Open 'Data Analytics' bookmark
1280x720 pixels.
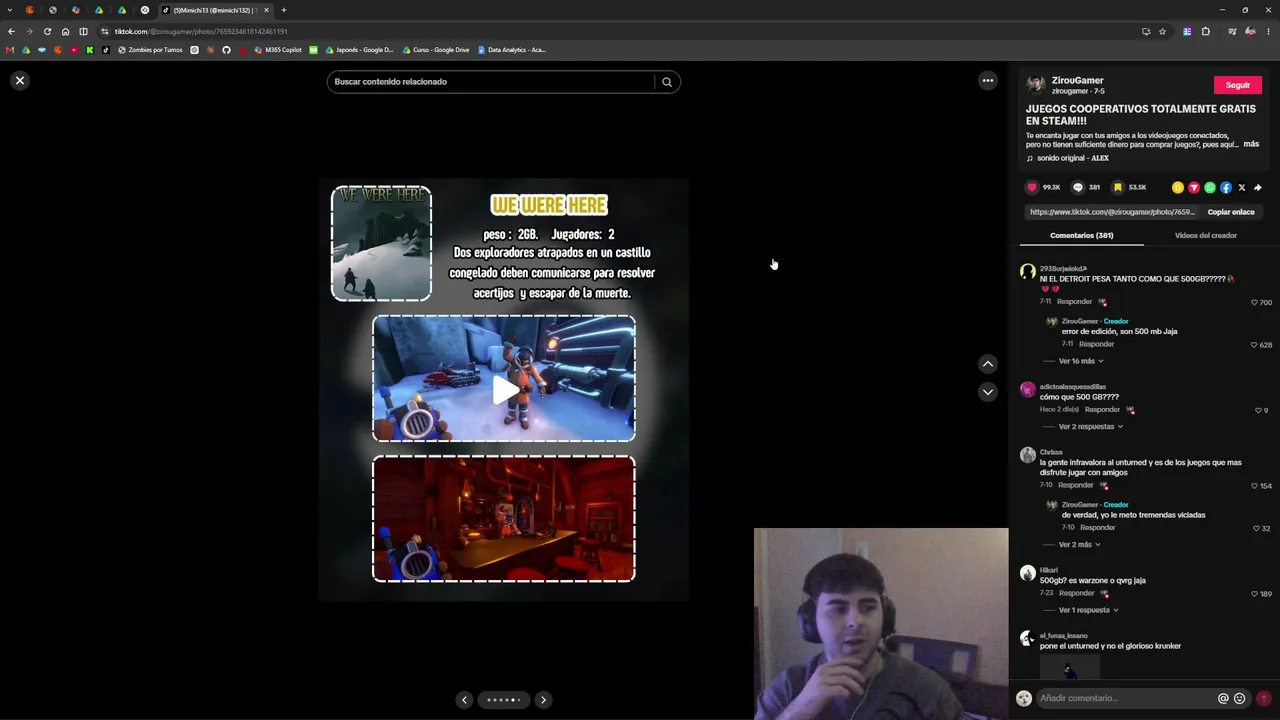(511, 50)
